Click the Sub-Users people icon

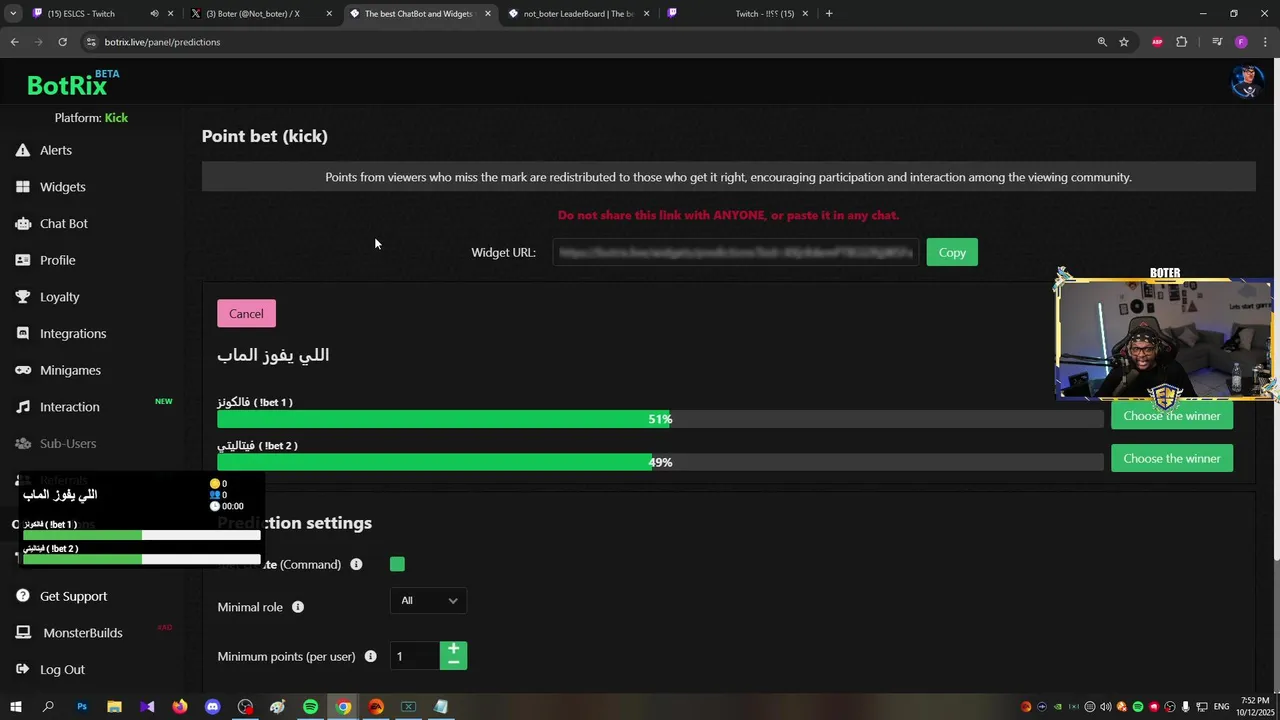(22, 444)
